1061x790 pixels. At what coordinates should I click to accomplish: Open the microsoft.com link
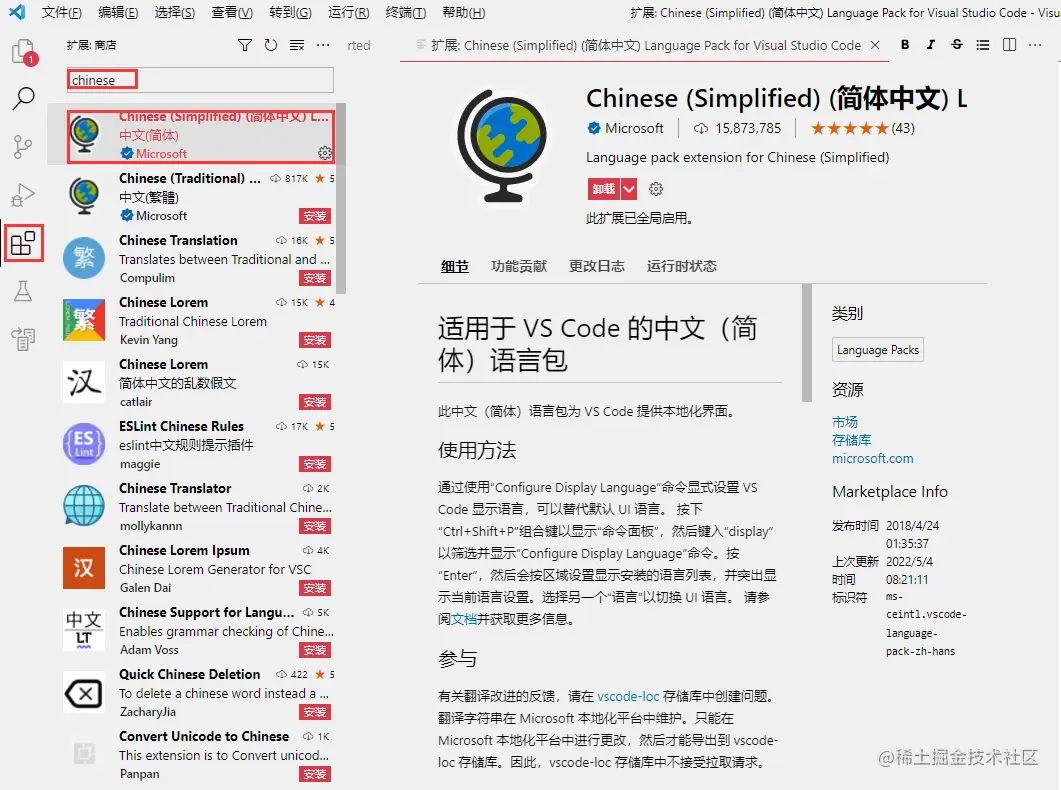coord(873,458)
